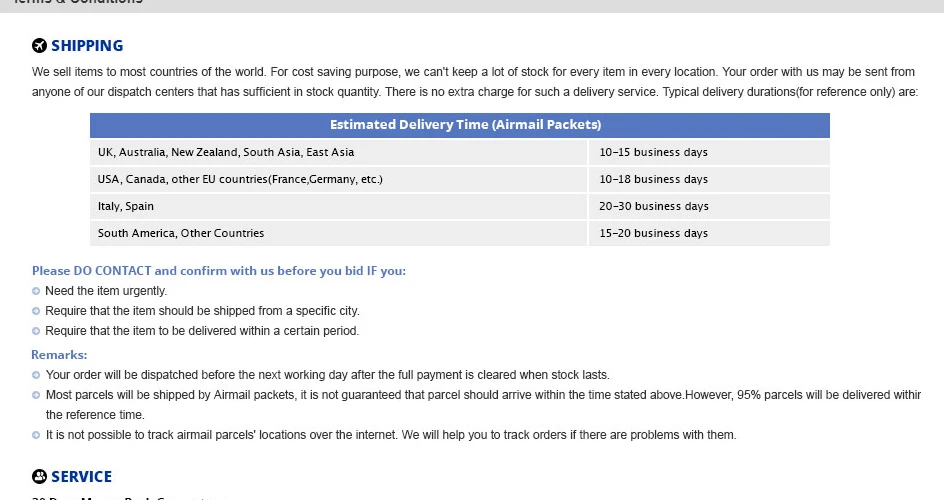Click bullet beside 'Your order will be dispatched'

[x=36, y=375]
